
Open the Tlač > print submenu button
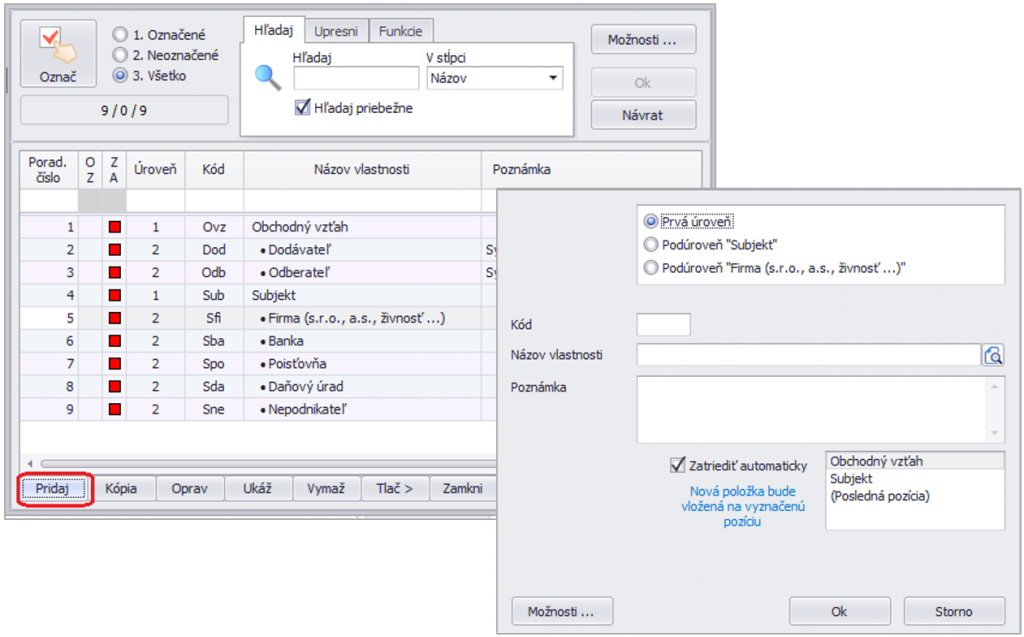394,489
